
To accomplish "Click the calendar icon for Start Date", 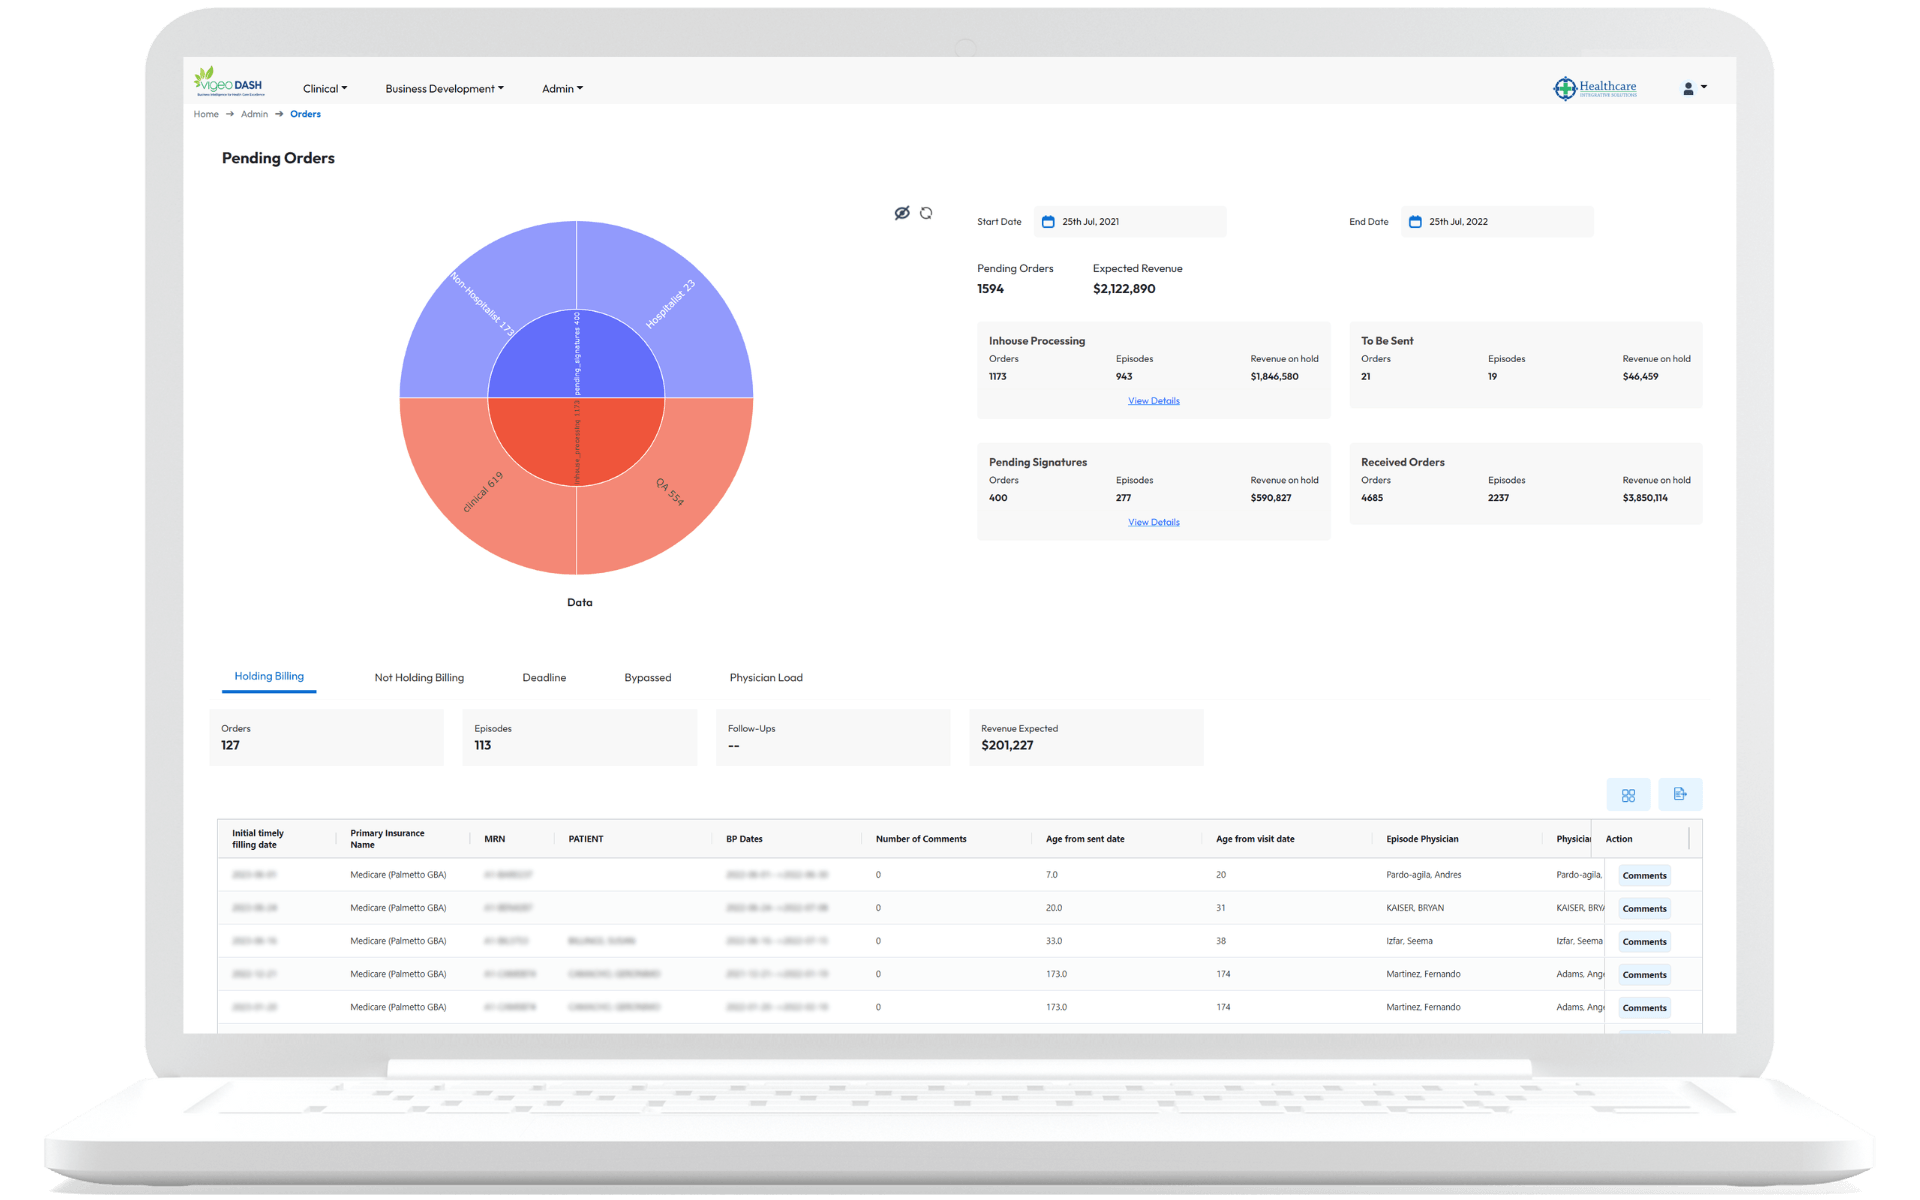I will coord(1045,221).
